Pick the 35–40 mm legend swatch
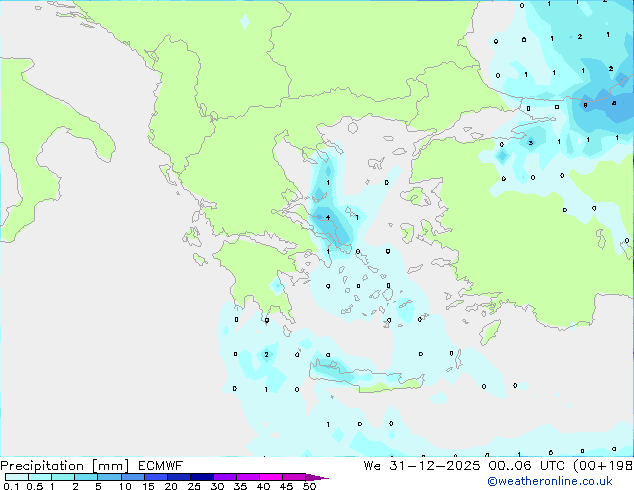This screenshot has height=490, width=634. click(x=248, y=477)
